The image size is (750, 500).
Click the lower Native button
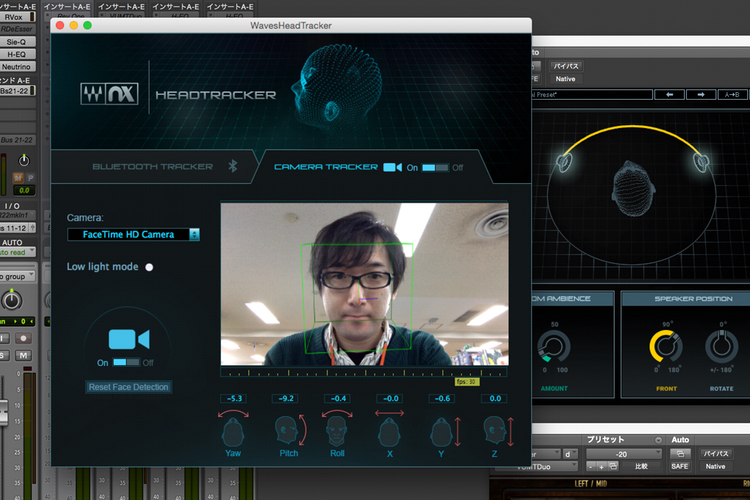pyautogui.click(x=716, y=466)
